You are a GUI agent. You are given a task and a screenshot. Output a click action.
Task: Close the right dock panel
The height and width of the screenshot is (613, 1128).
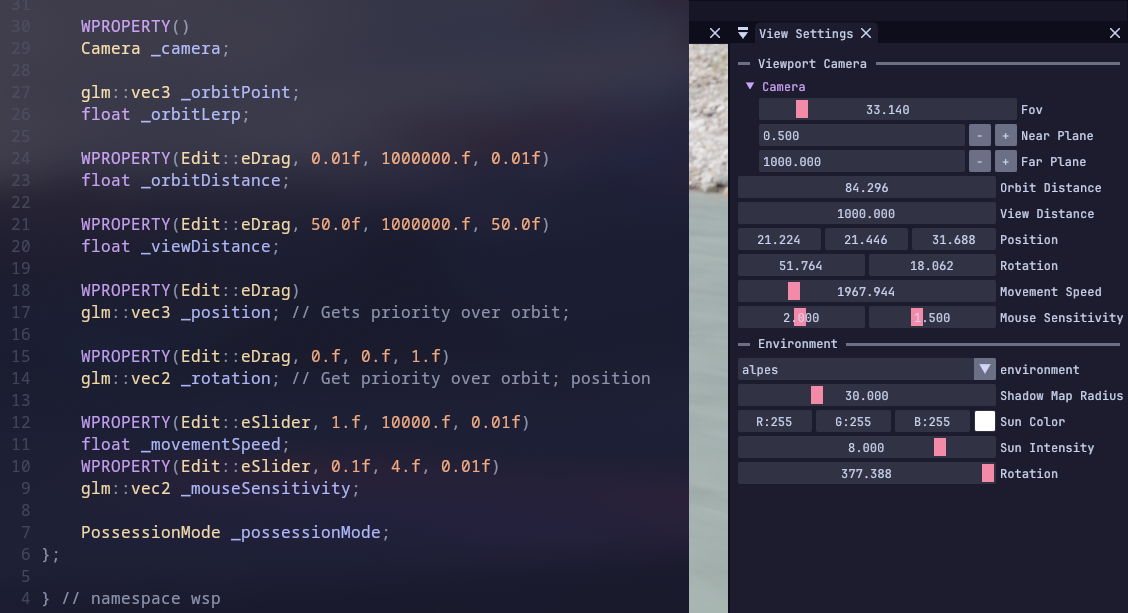click(x=1115, y=33)
